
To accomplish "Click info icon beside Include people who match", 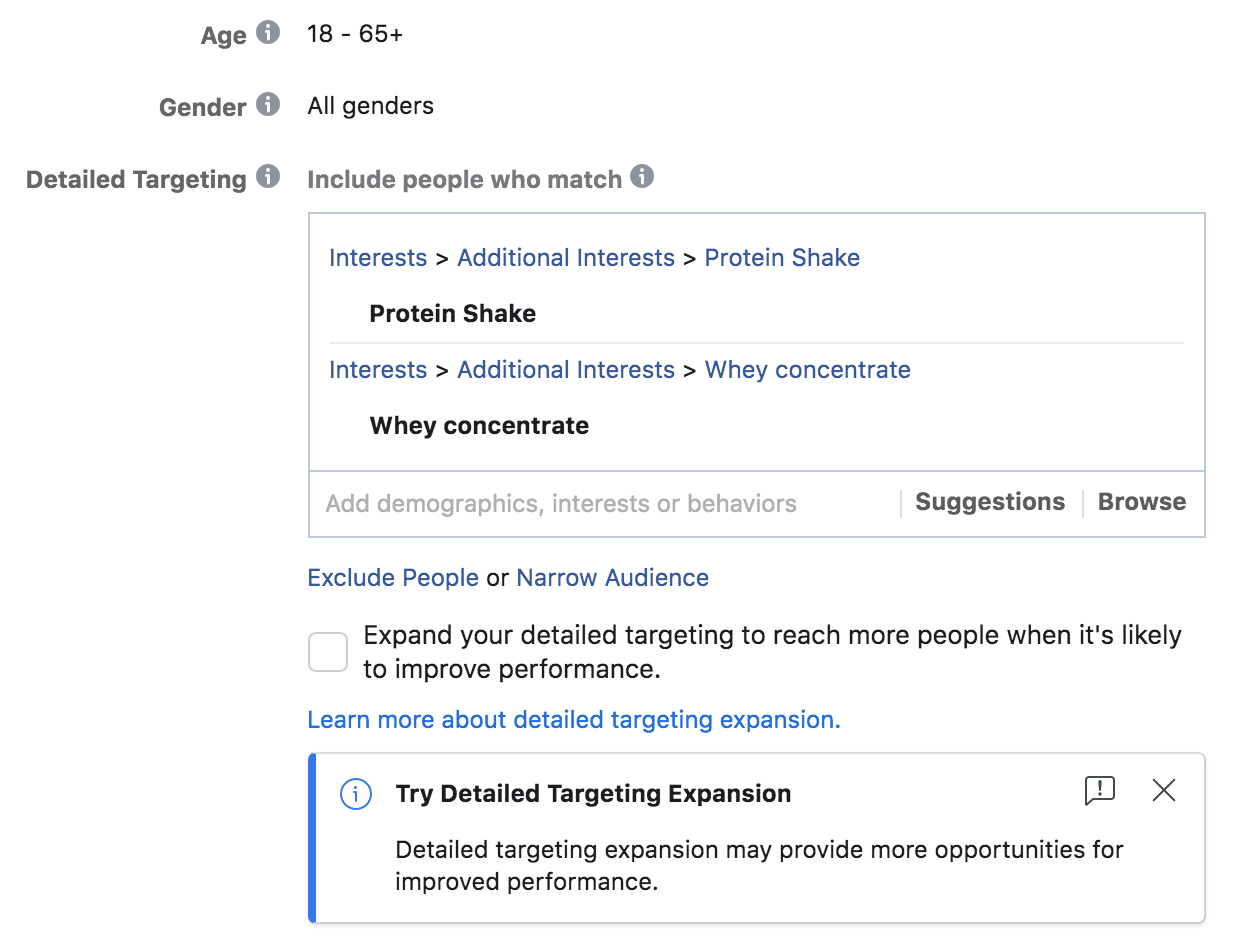I will click(642, 177).
